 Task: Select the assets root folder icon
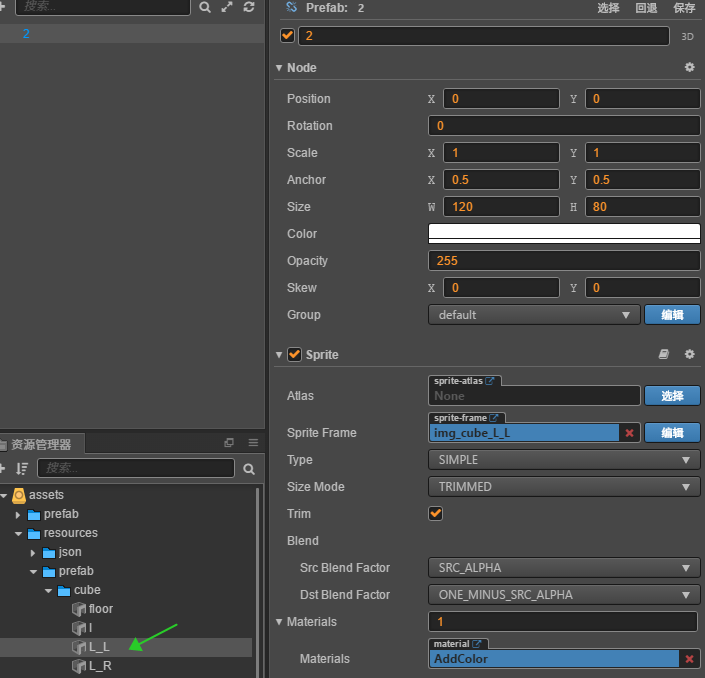click(19, 495)
